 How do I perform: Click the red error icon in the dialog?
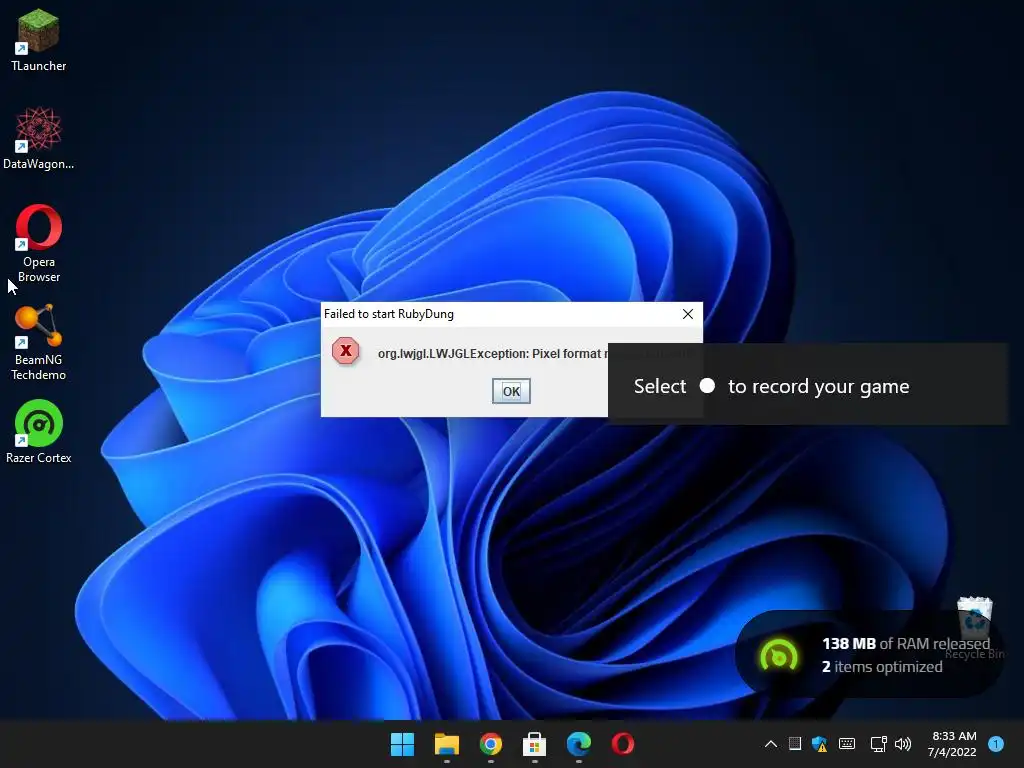click(345, 351)
